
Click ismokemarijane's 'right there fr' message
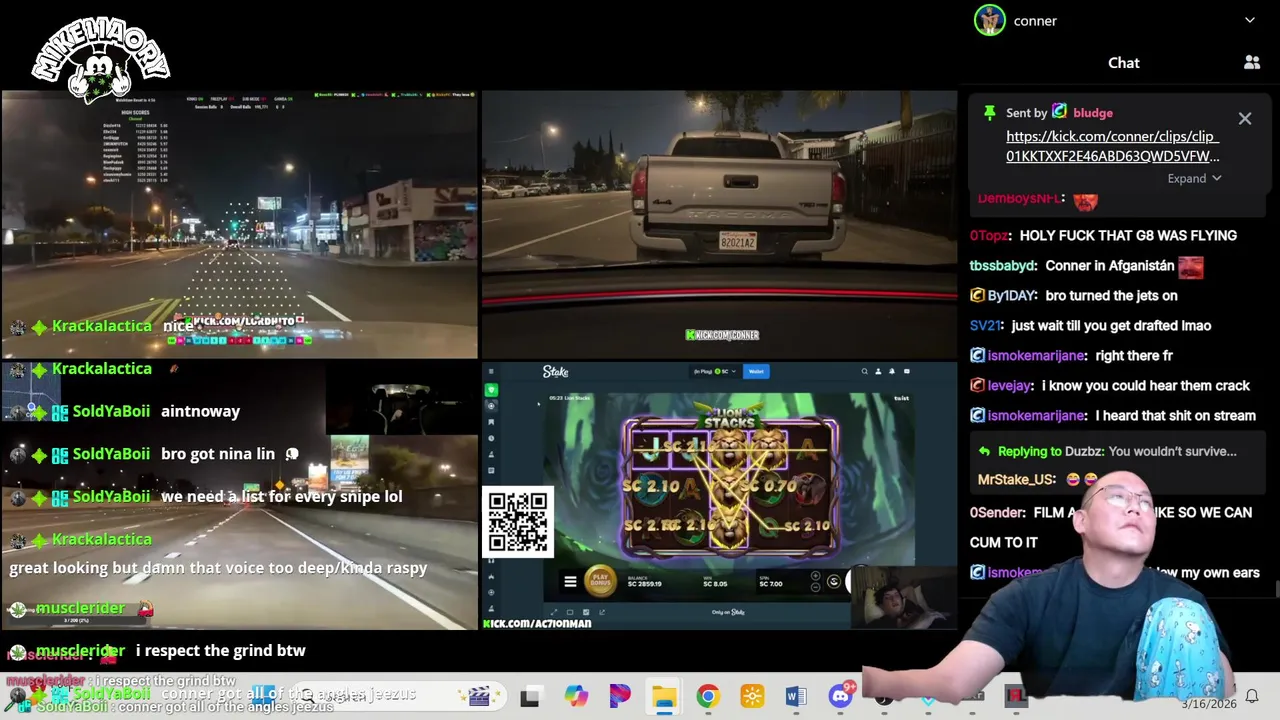pos(1133,355)
